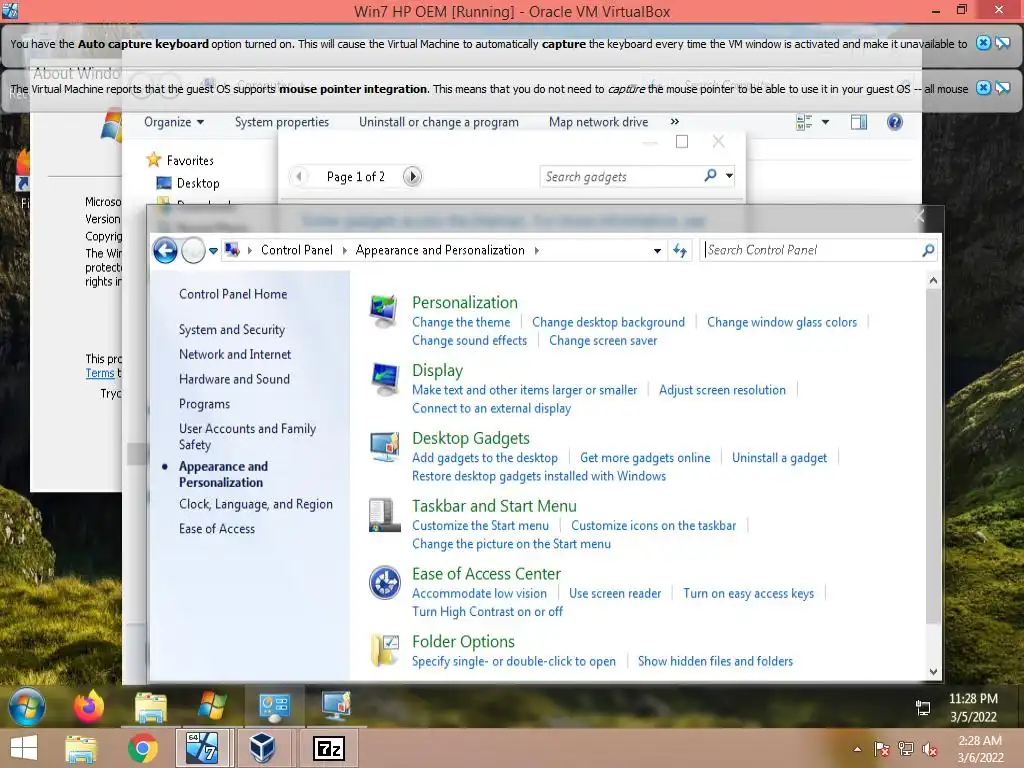Click Show hidden files and folders
The image size is (1024, 768).
tap(715, 662)
